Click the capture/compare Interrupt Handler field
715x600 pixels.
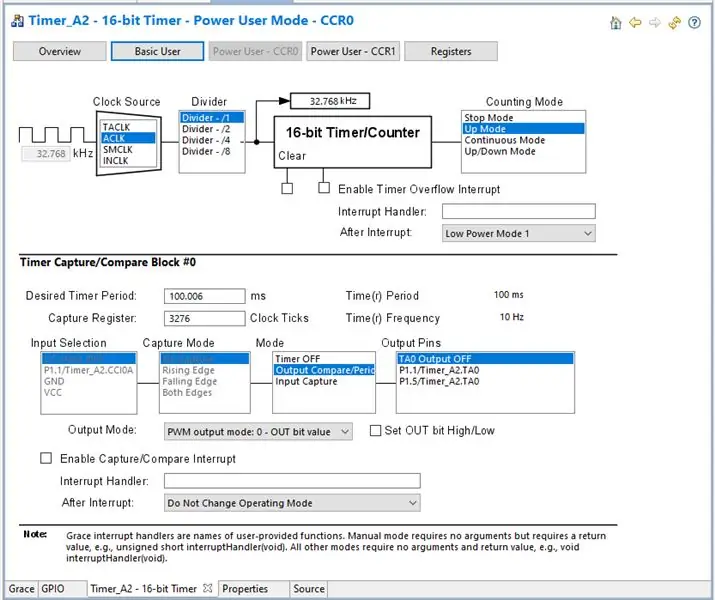coord(292,481)
